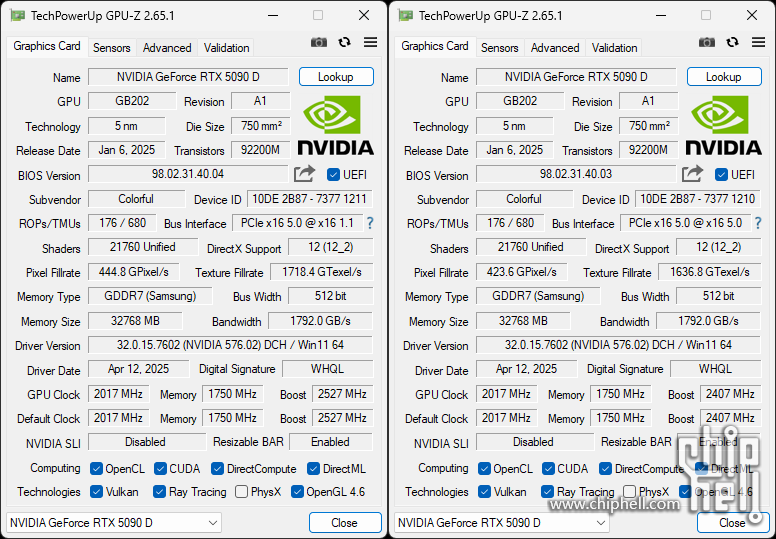Click GPU-Z title bar app icon, right window
Viewport: 776px width, 539px height.
(x=405, y=15)
